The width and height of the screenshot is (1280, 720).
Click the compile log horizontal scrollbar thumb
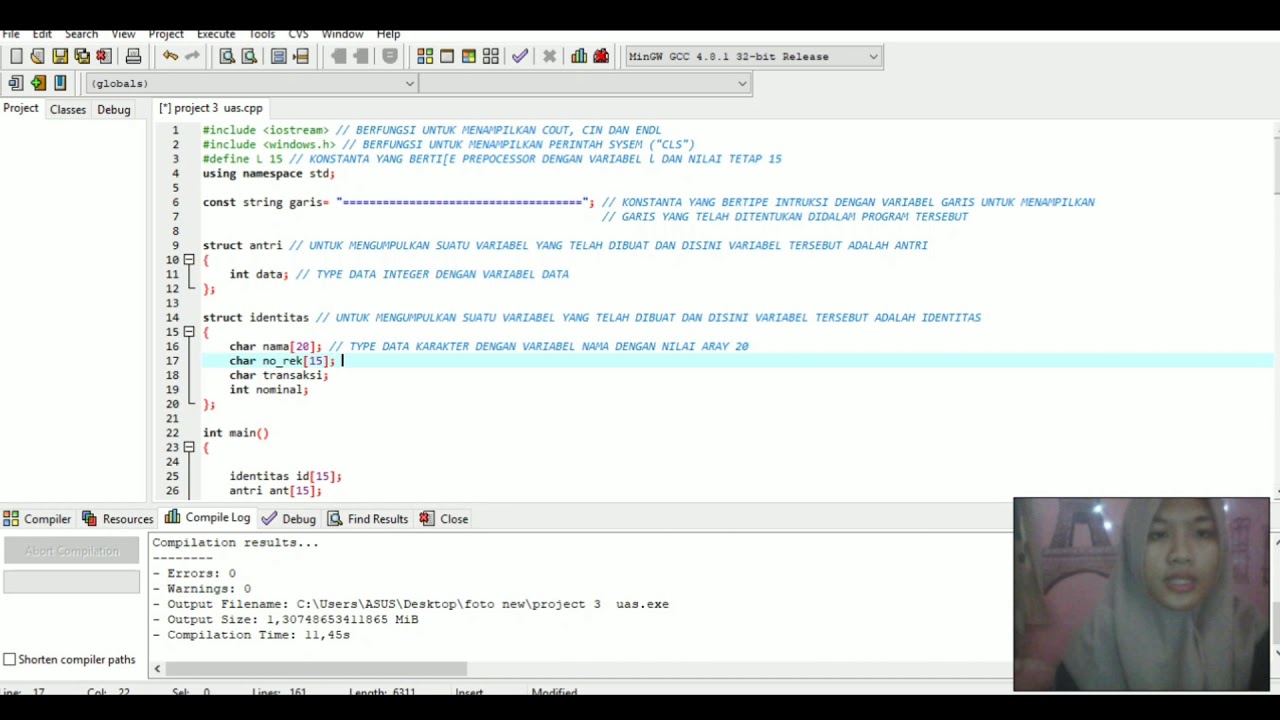click(316, 669)
